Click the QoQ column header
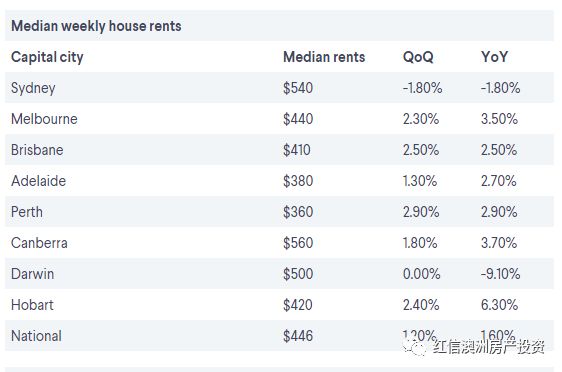The width and height of the screenshot is (562, 372). 418,57
